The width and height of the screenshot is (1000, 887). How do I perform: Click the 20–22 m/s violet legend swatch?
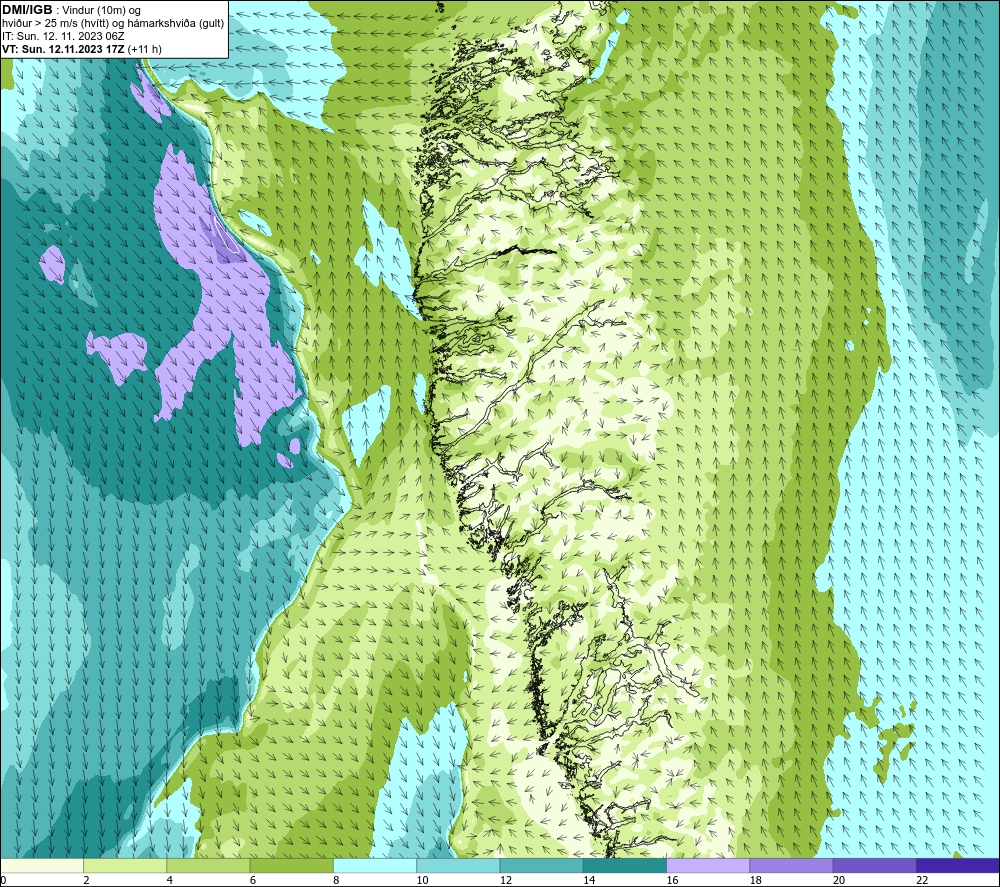(874, 865)
